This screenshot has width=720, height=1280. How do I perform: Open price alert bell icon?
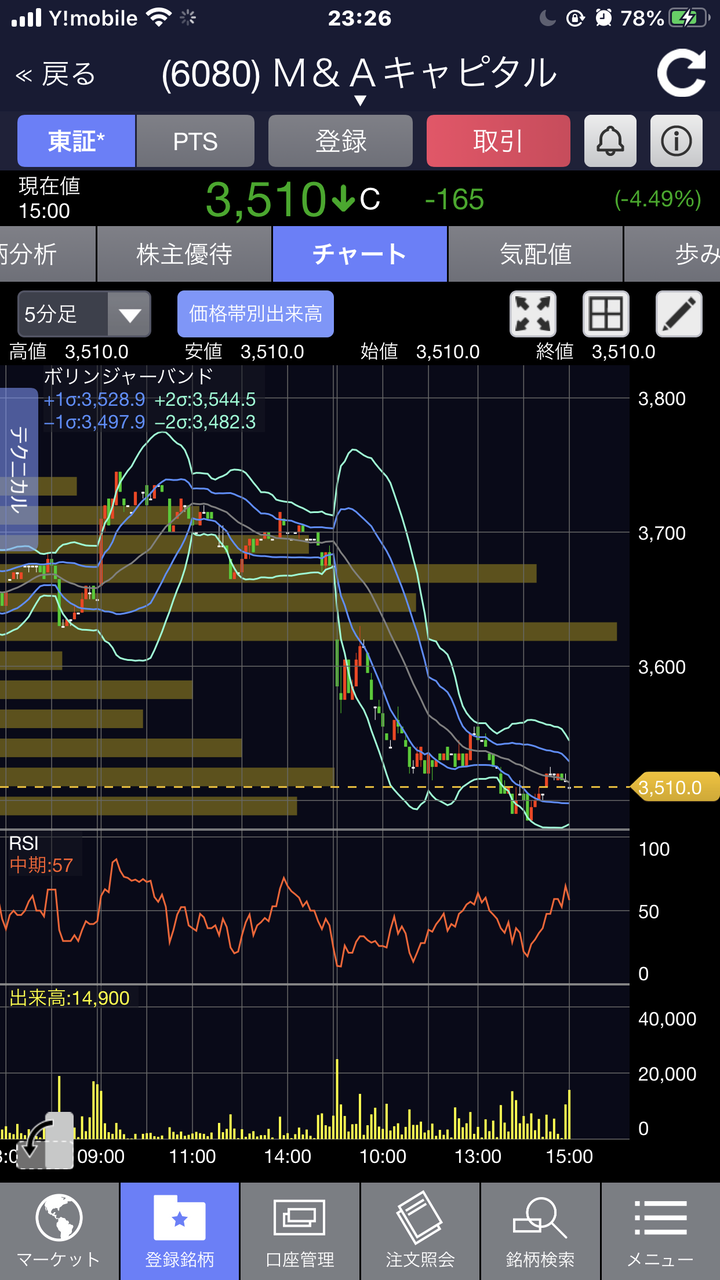tap(609, 141)
